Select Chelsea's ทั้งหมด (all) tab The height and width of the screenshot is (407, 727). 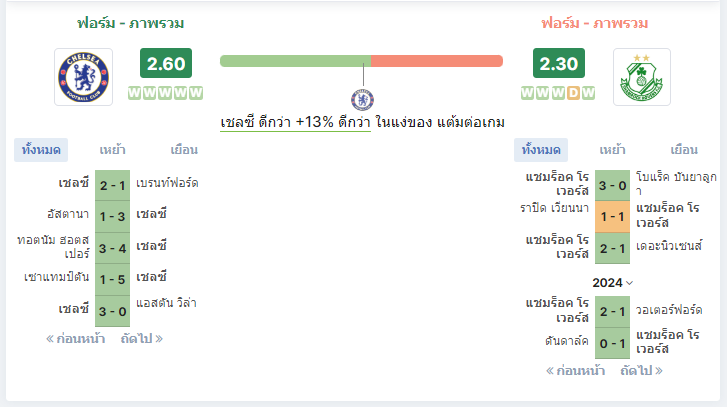(41, 150)
